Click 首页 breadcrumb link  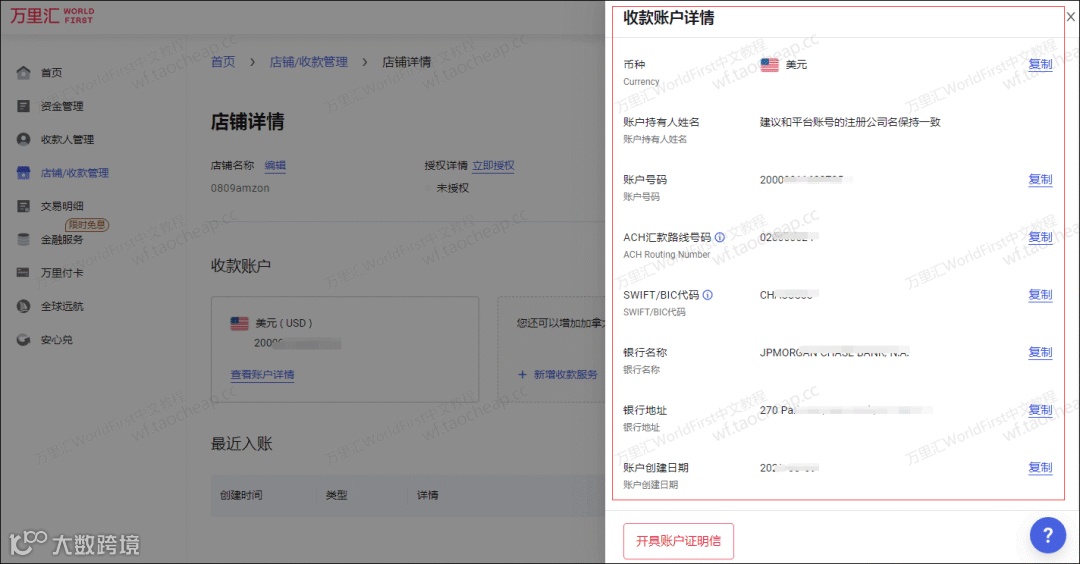coord(223,62)
